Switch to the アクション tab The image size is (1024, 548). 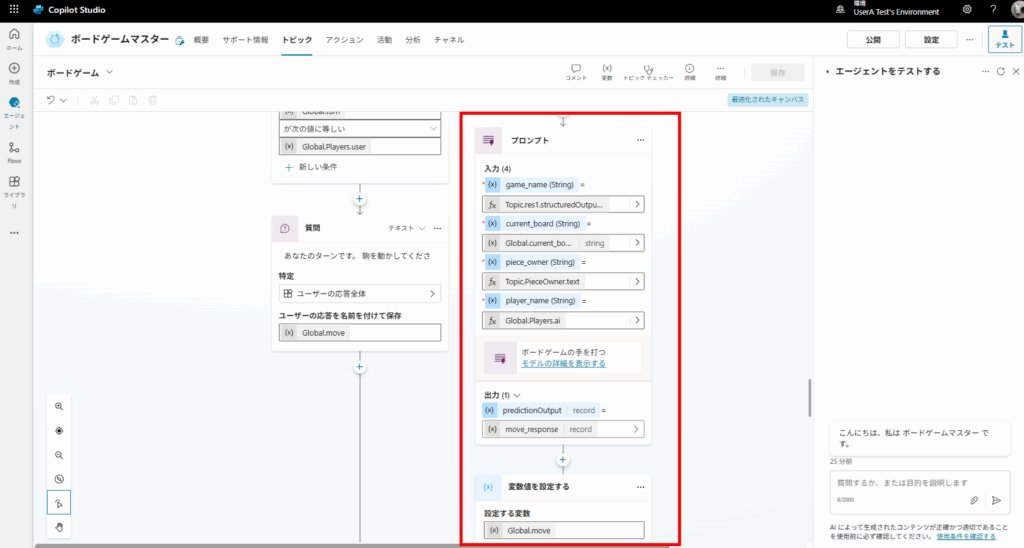(x=344, y=40)
